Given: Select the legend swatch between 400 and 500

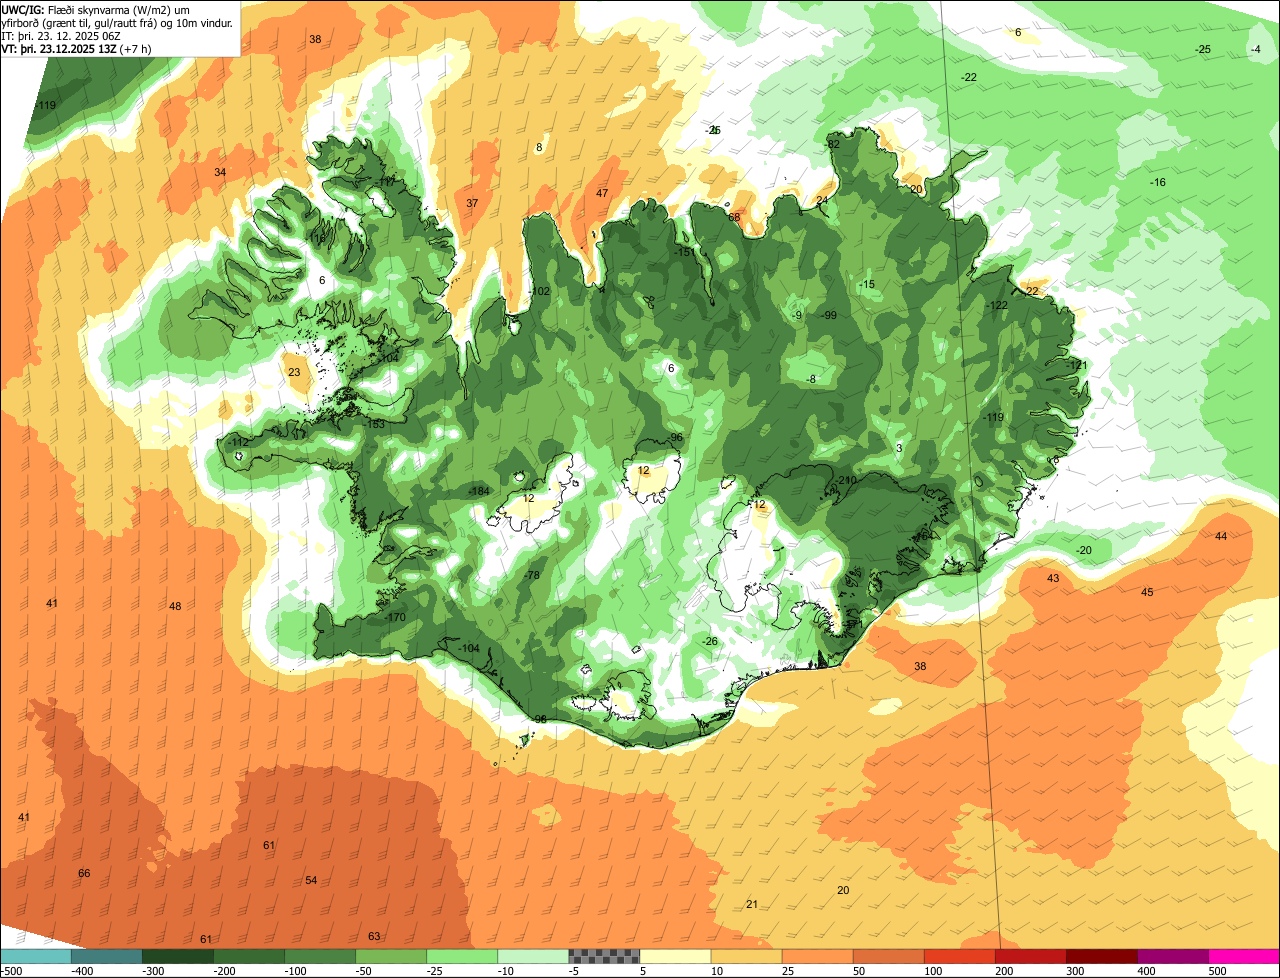Looking at the screenshot, I should 1172,956.
